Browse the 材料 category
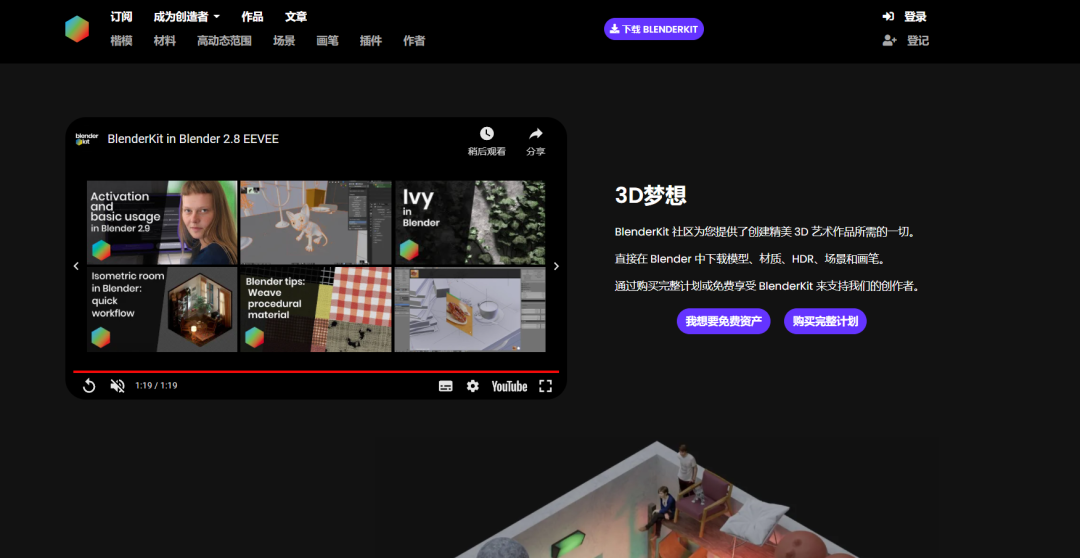This screenshot has width=1080, height=558. 165,41
